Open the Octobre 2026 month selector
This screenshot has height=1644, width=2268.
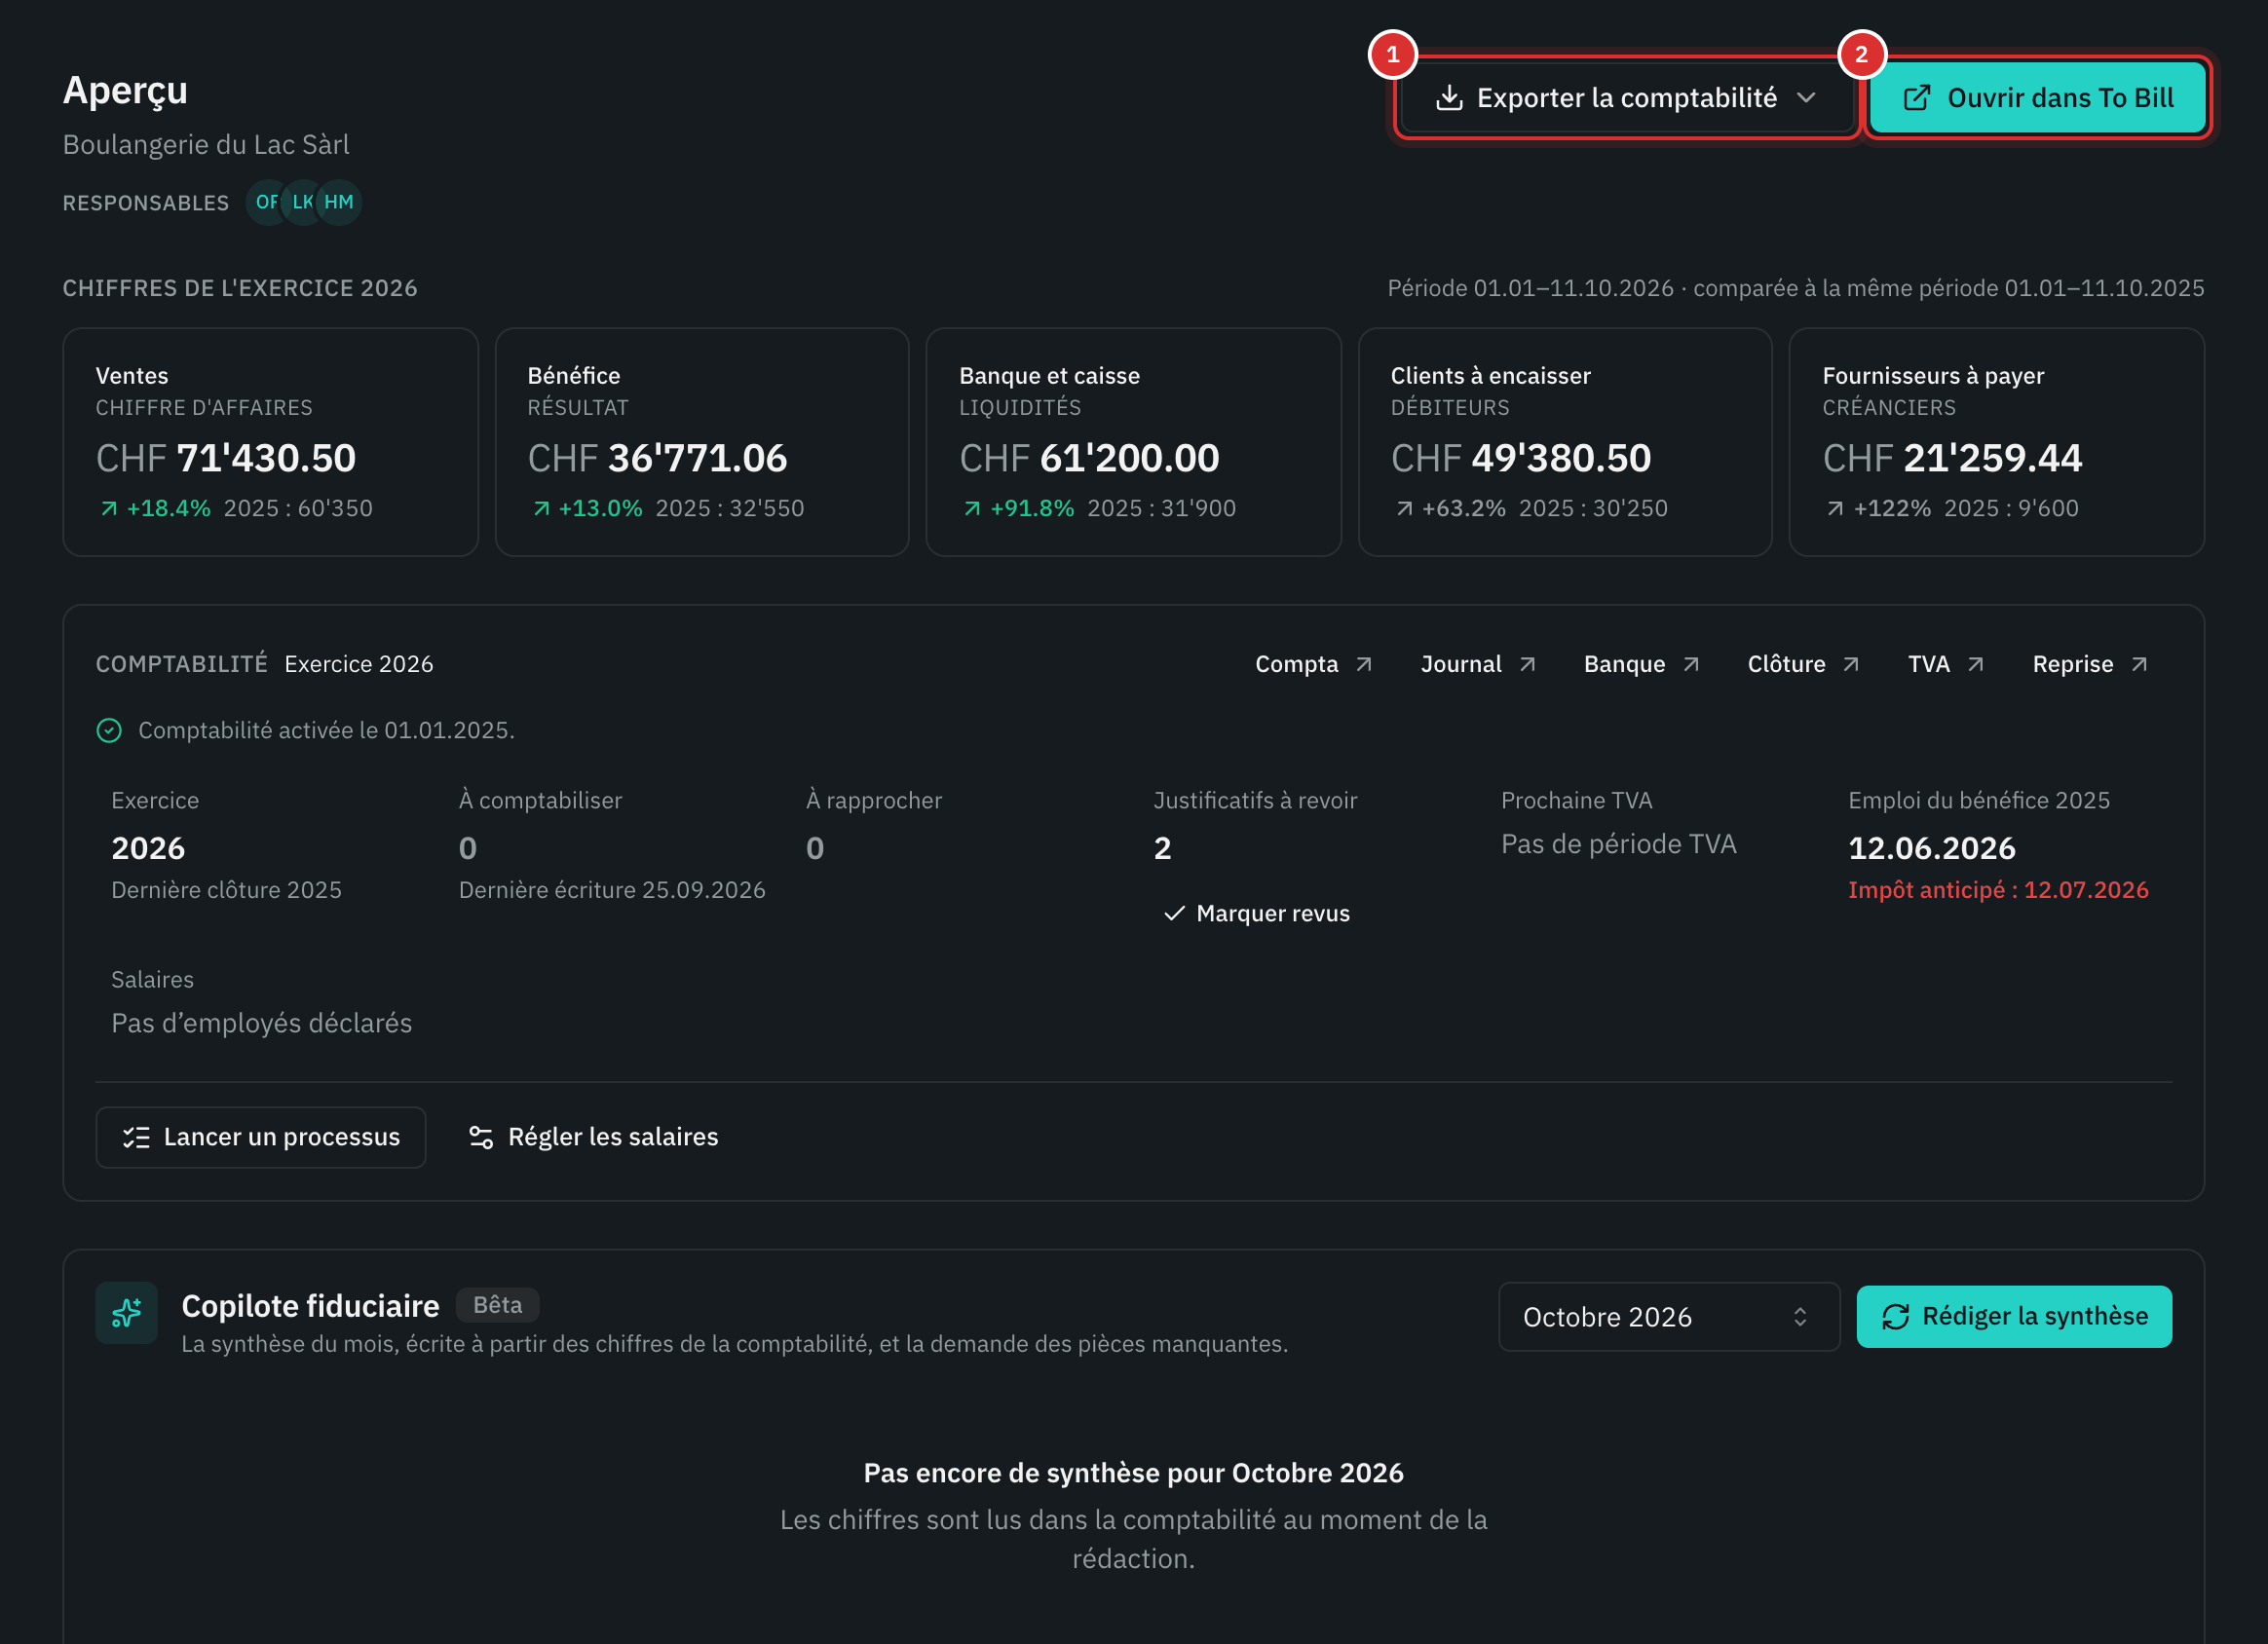tap(1669, 1317)
